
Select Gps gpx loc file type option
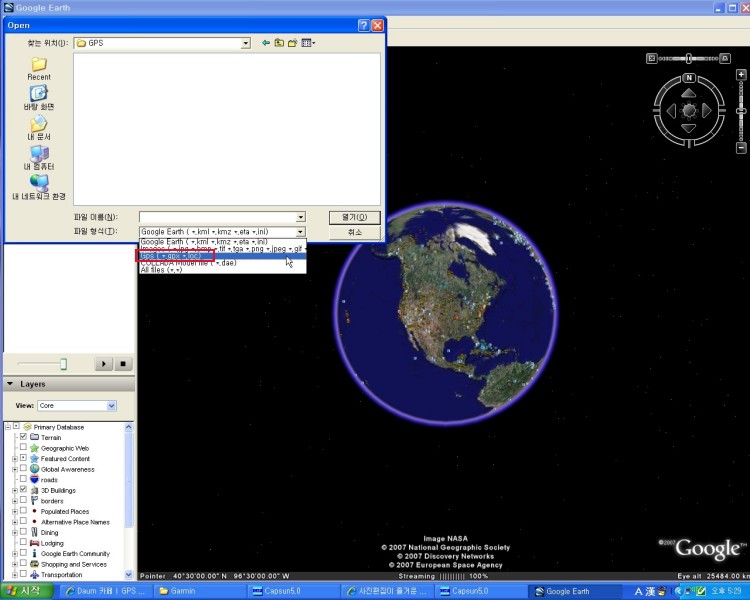(x=222, y=256)
